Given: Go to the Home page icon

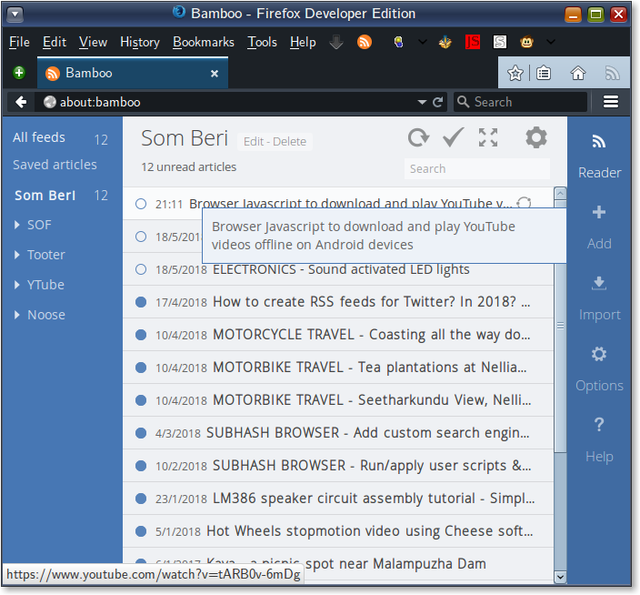Looking at the screenshot, I should 578,73.
